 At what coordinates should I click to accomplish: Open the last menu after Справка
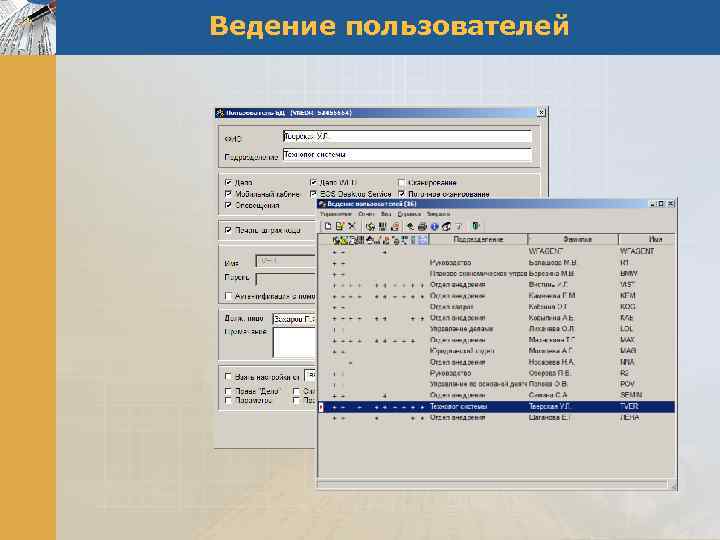(438, 214)
